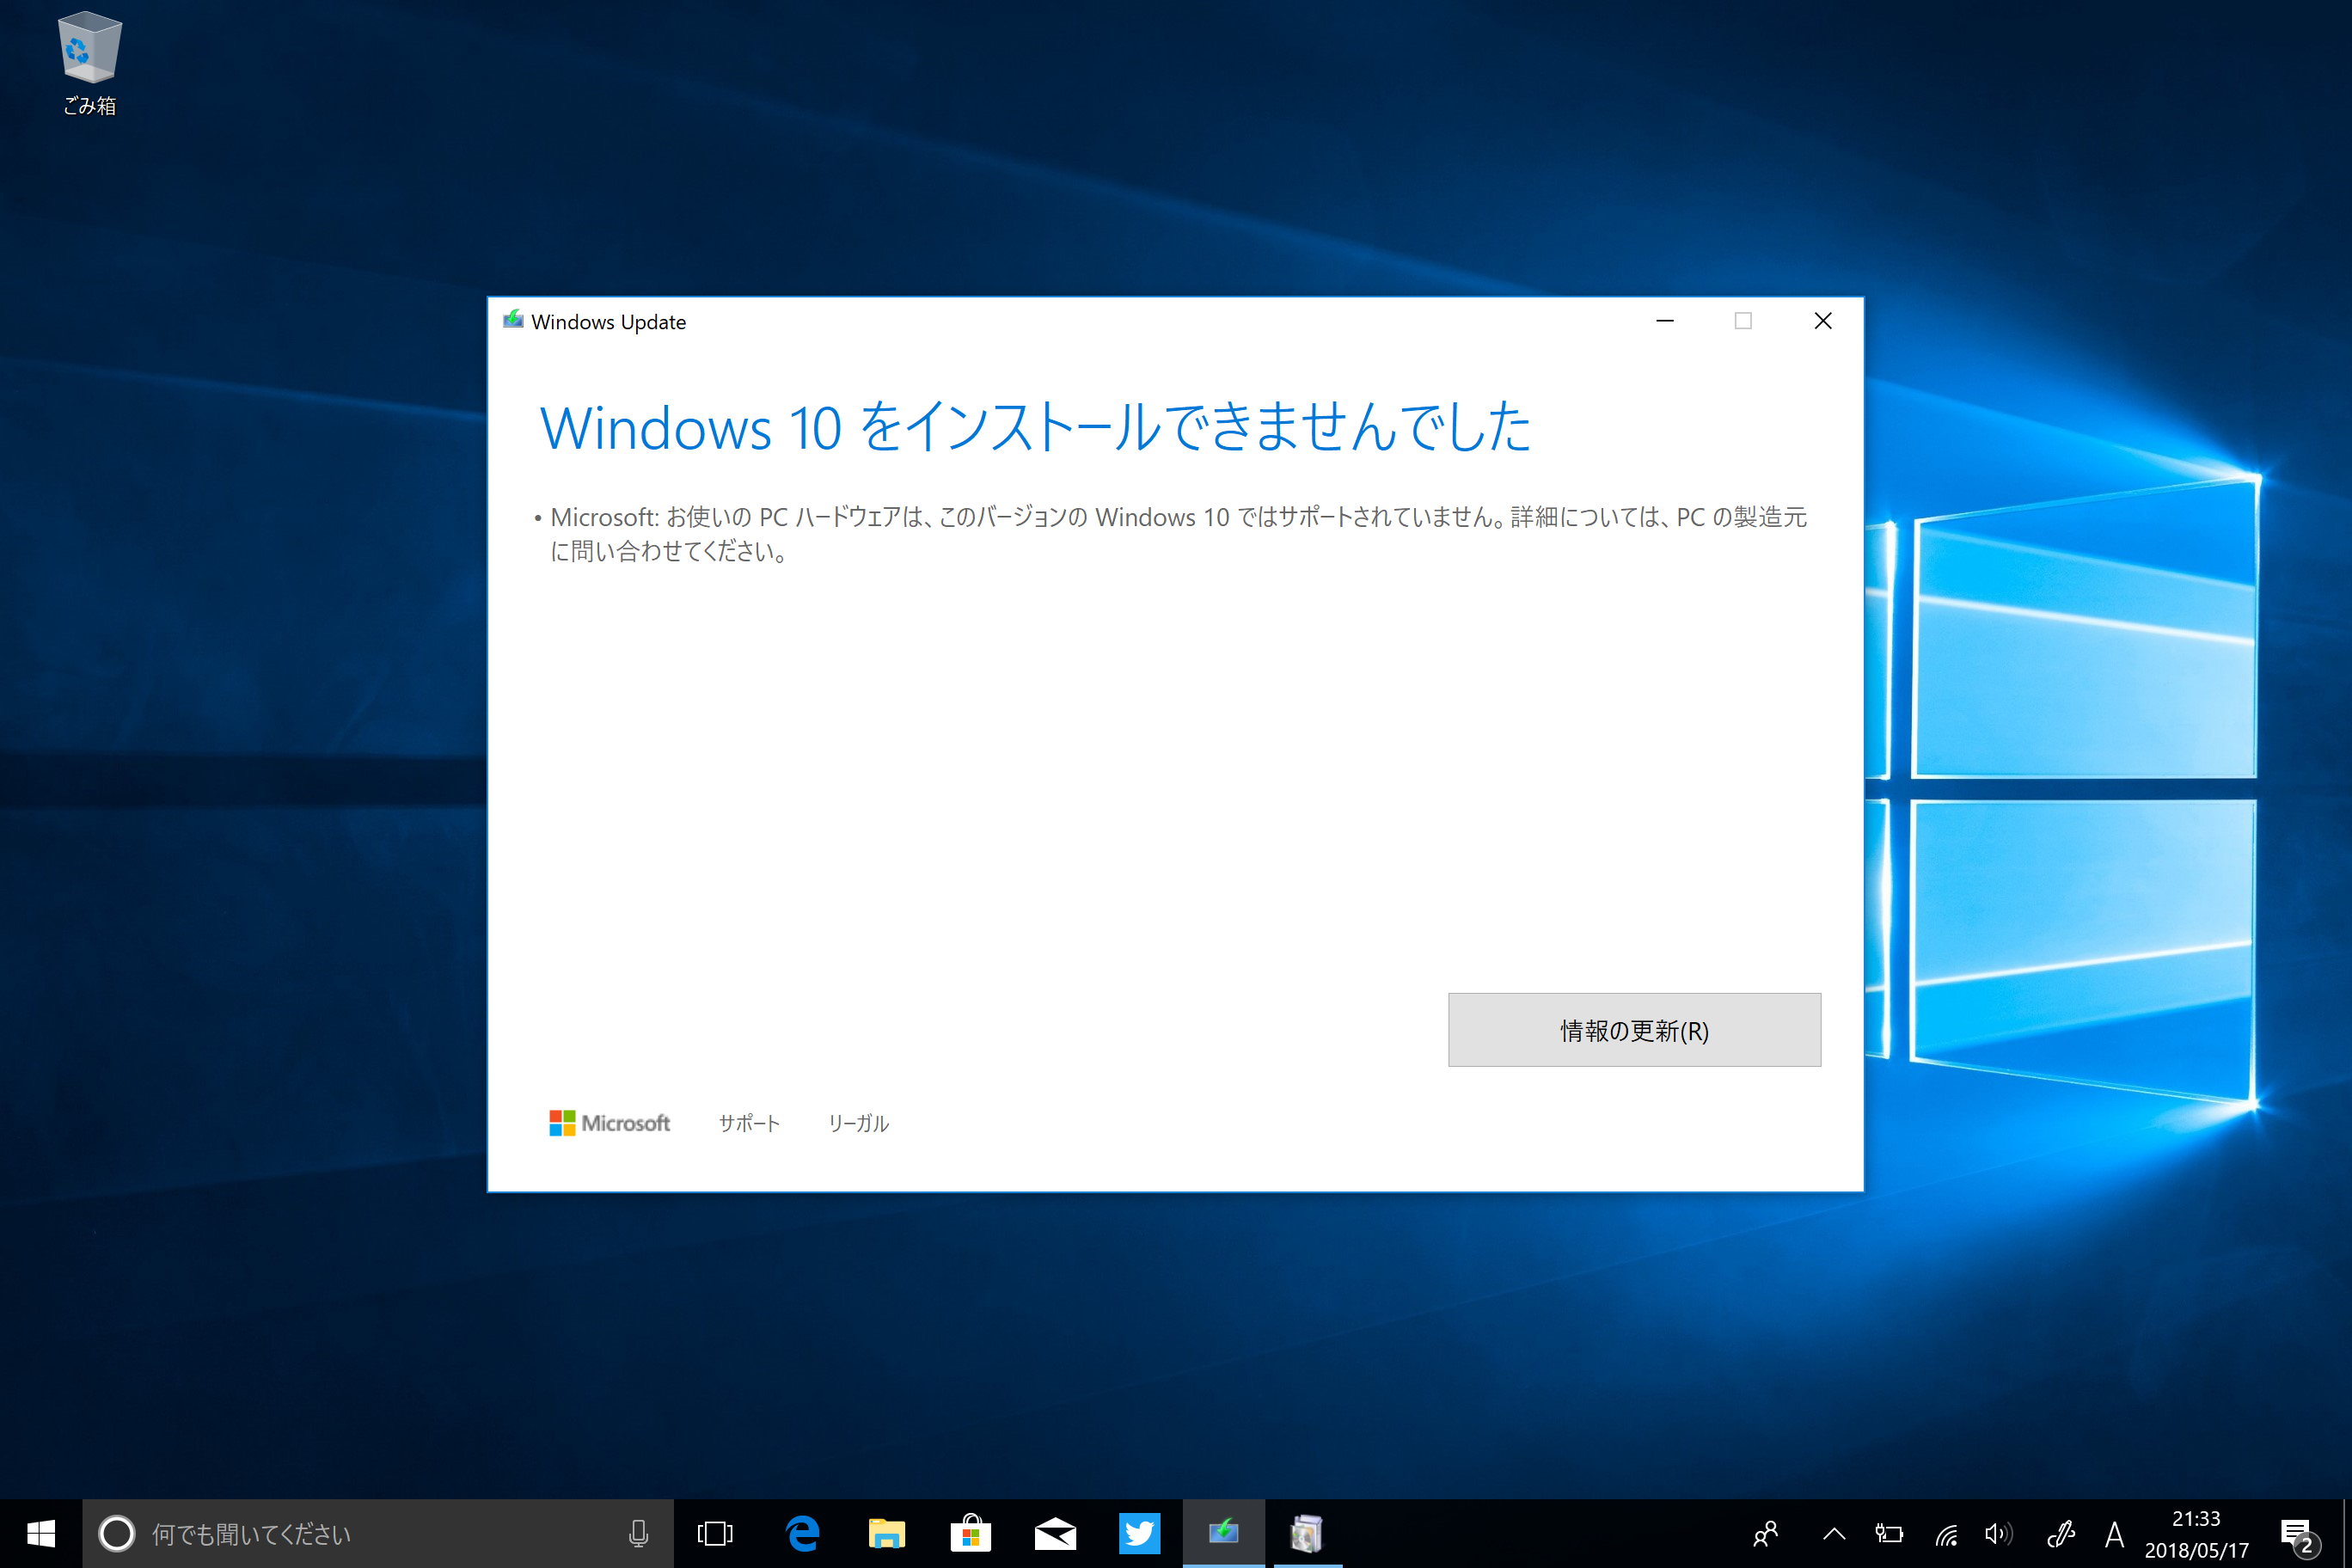Open the volume speaker tray icon
This screenshot has width=2352, height=1568.
[1999, 1533]
